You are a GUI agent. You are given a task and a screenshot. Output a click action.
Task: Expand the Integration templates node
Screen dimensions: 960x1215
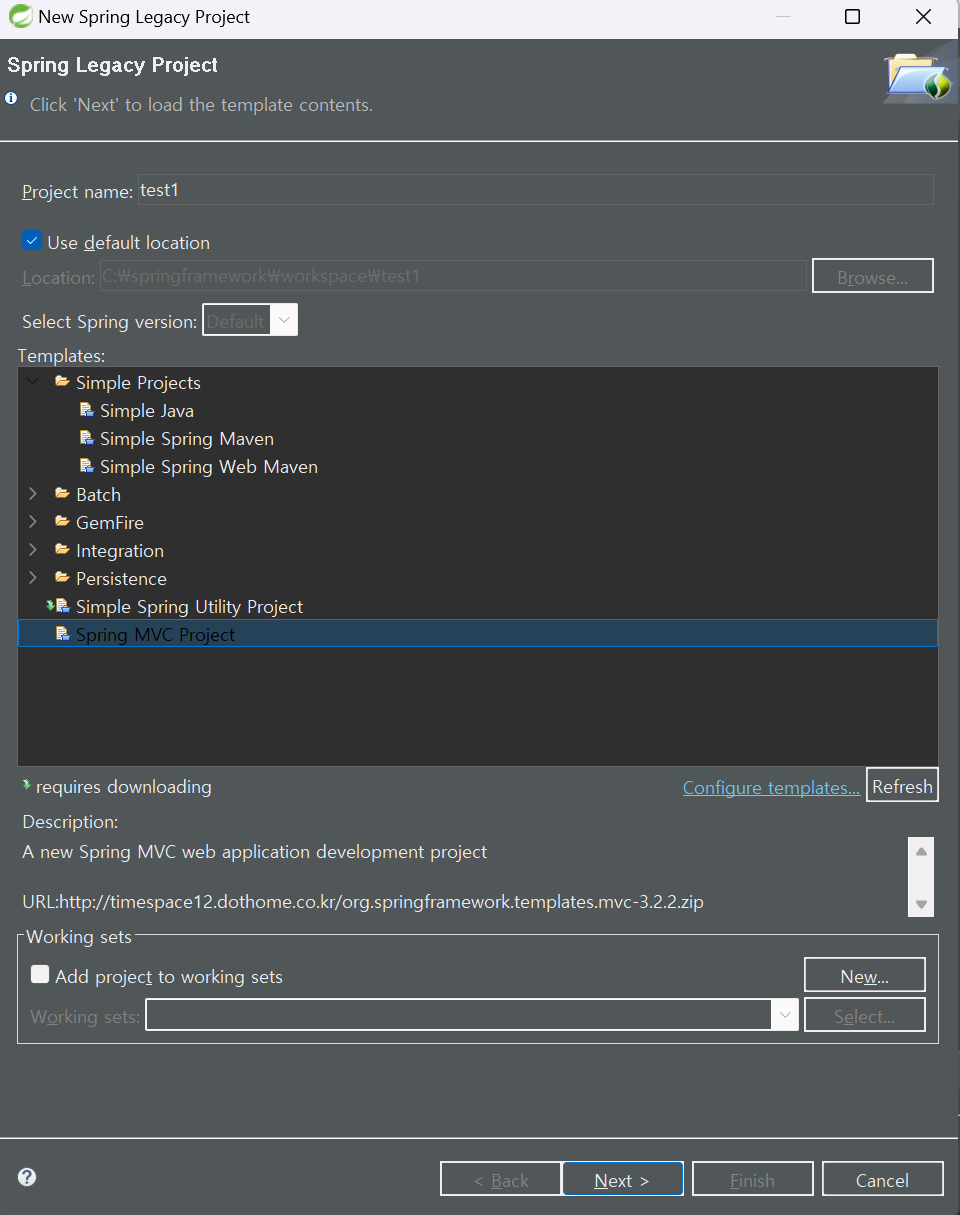click(x=33, y=550)
